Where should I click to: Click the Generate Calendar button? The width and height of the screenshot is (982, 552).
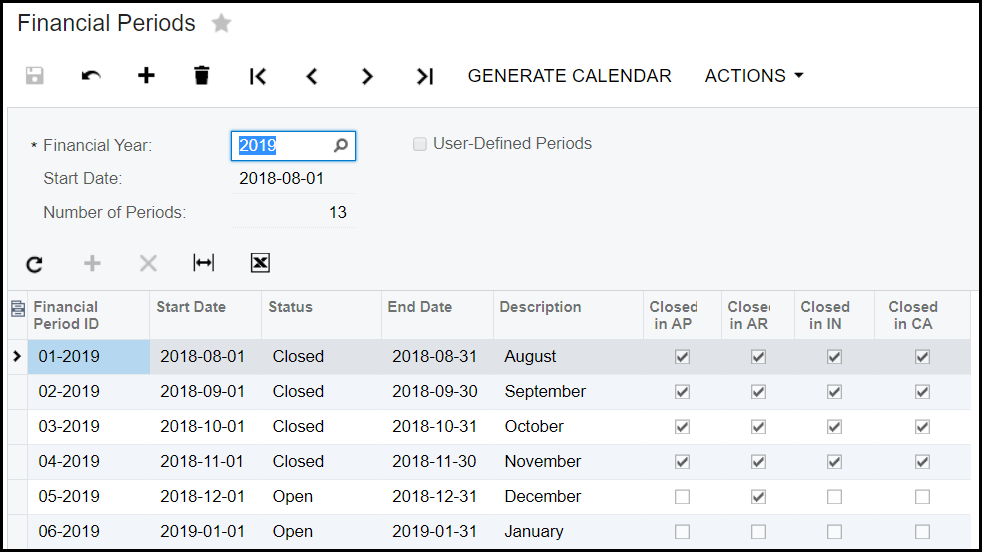pos(569,76)
